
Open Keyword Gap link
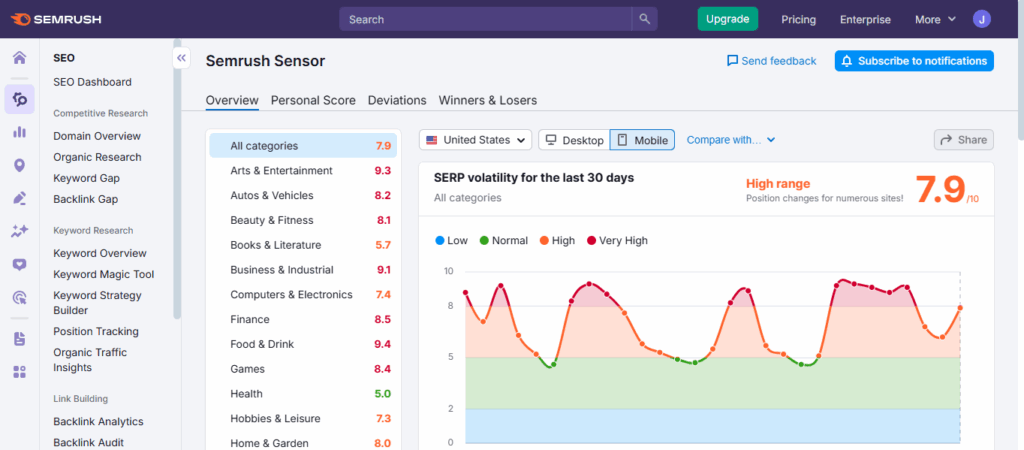(86, 178)
